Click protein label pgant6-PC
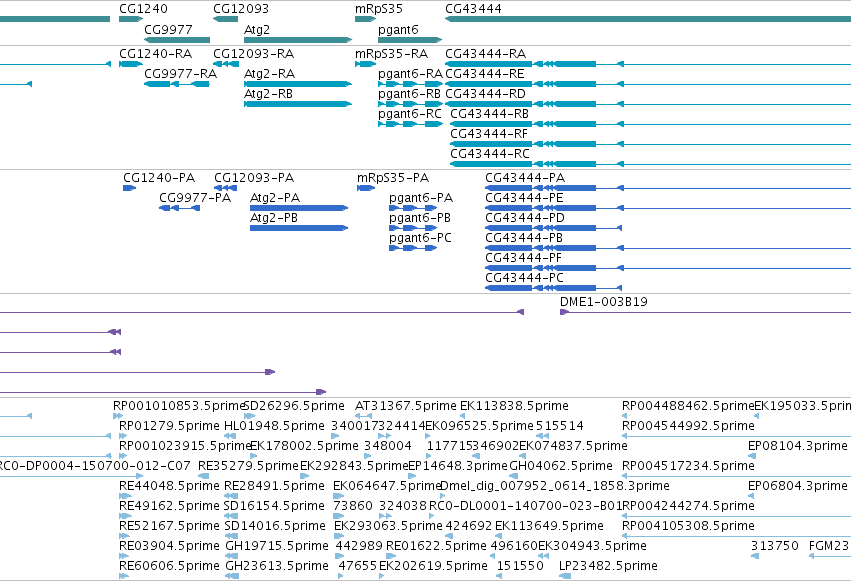 click(x=420, y=238)
